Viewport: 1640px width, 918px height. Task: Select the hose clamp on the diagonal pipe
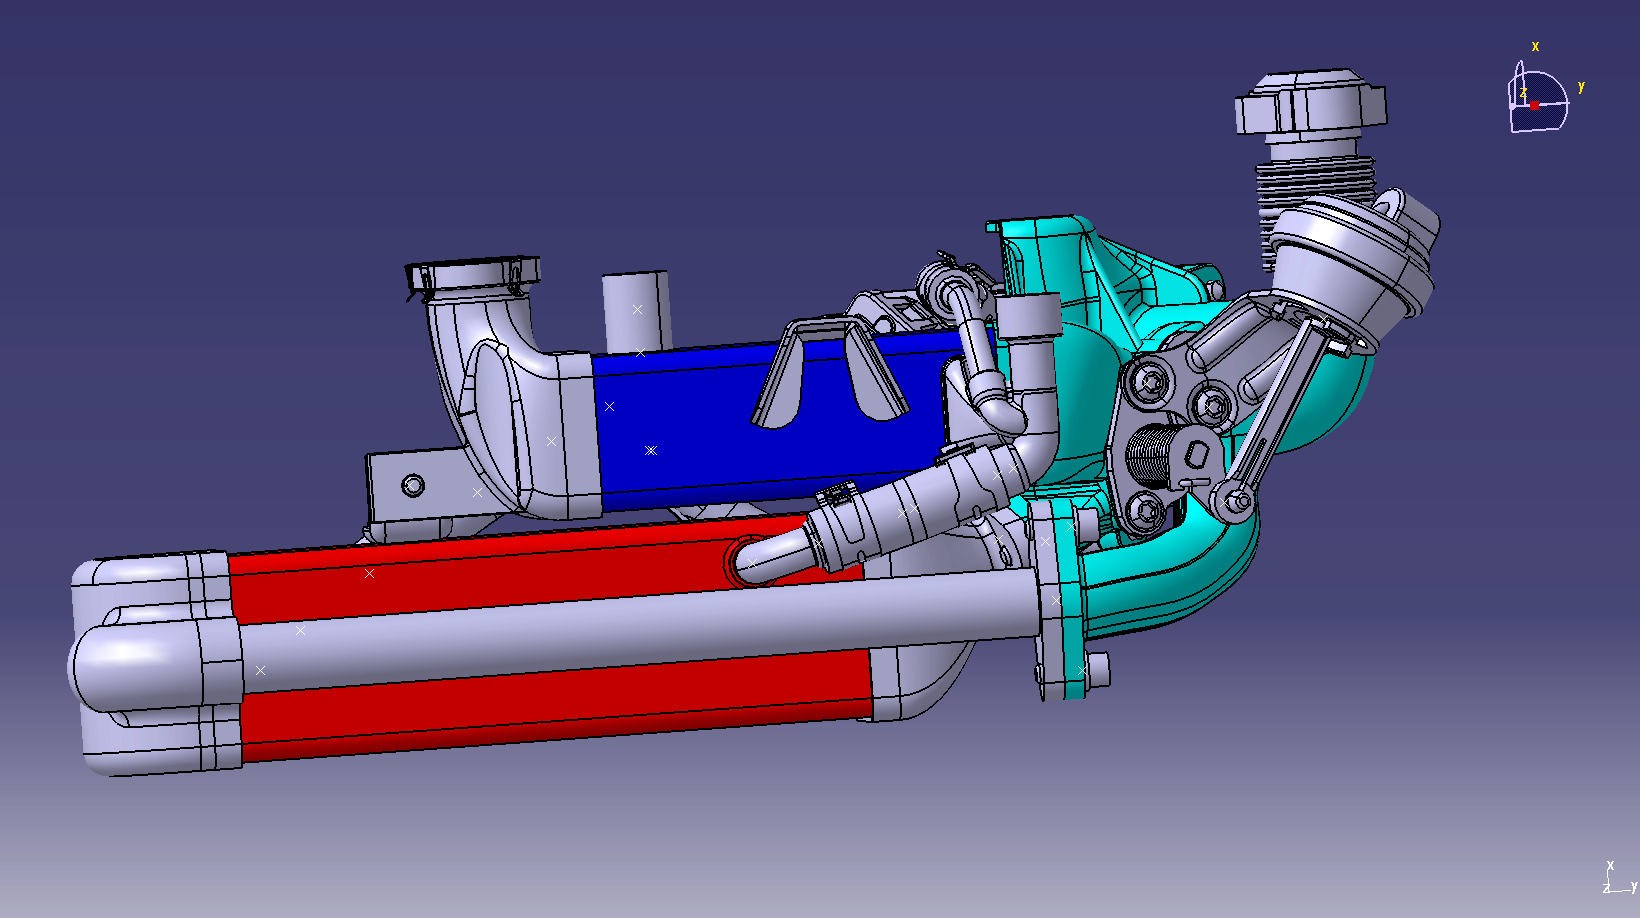[x=838, y=496]
